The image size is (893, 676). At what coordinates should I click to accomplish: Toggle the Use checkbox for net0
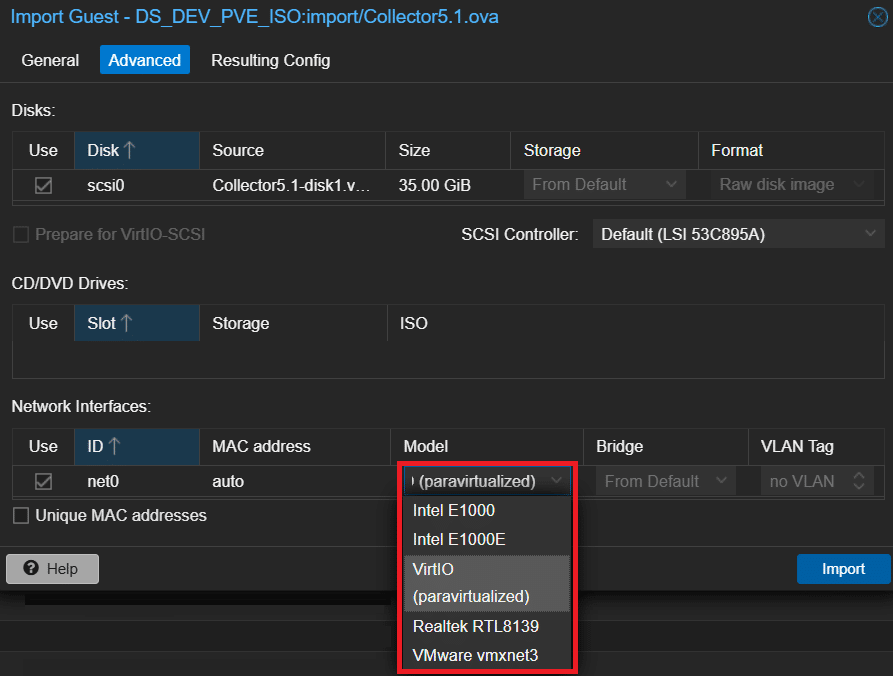pyautogui.click(x=43, y=481)
